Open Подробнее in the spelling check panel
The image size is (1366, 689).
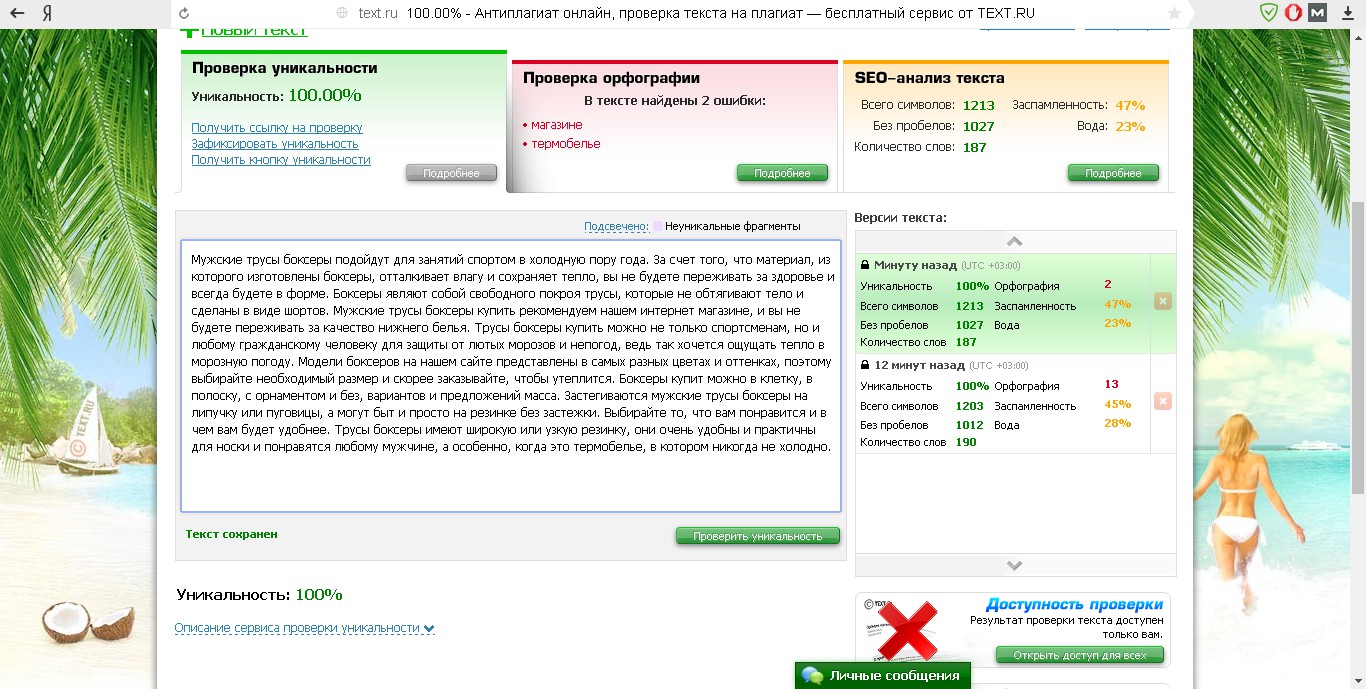point(782,173)
